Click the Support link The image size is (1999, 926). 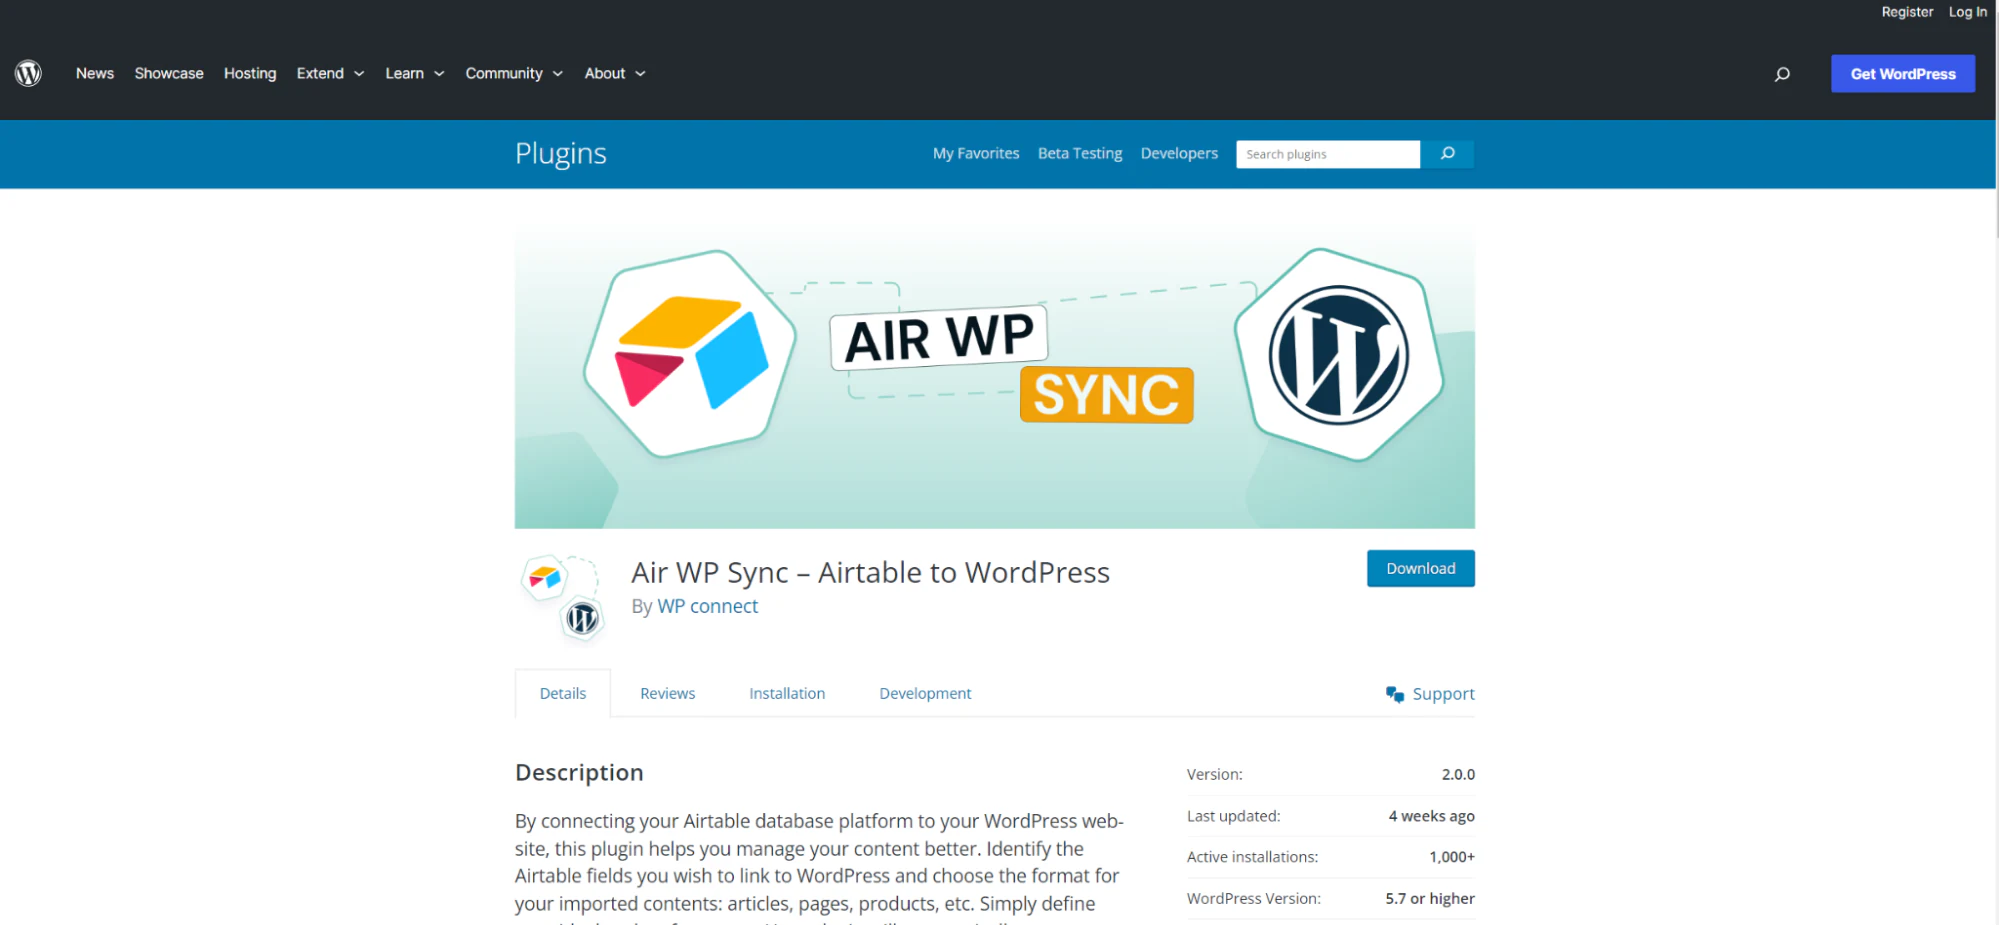coord(1443,694)
